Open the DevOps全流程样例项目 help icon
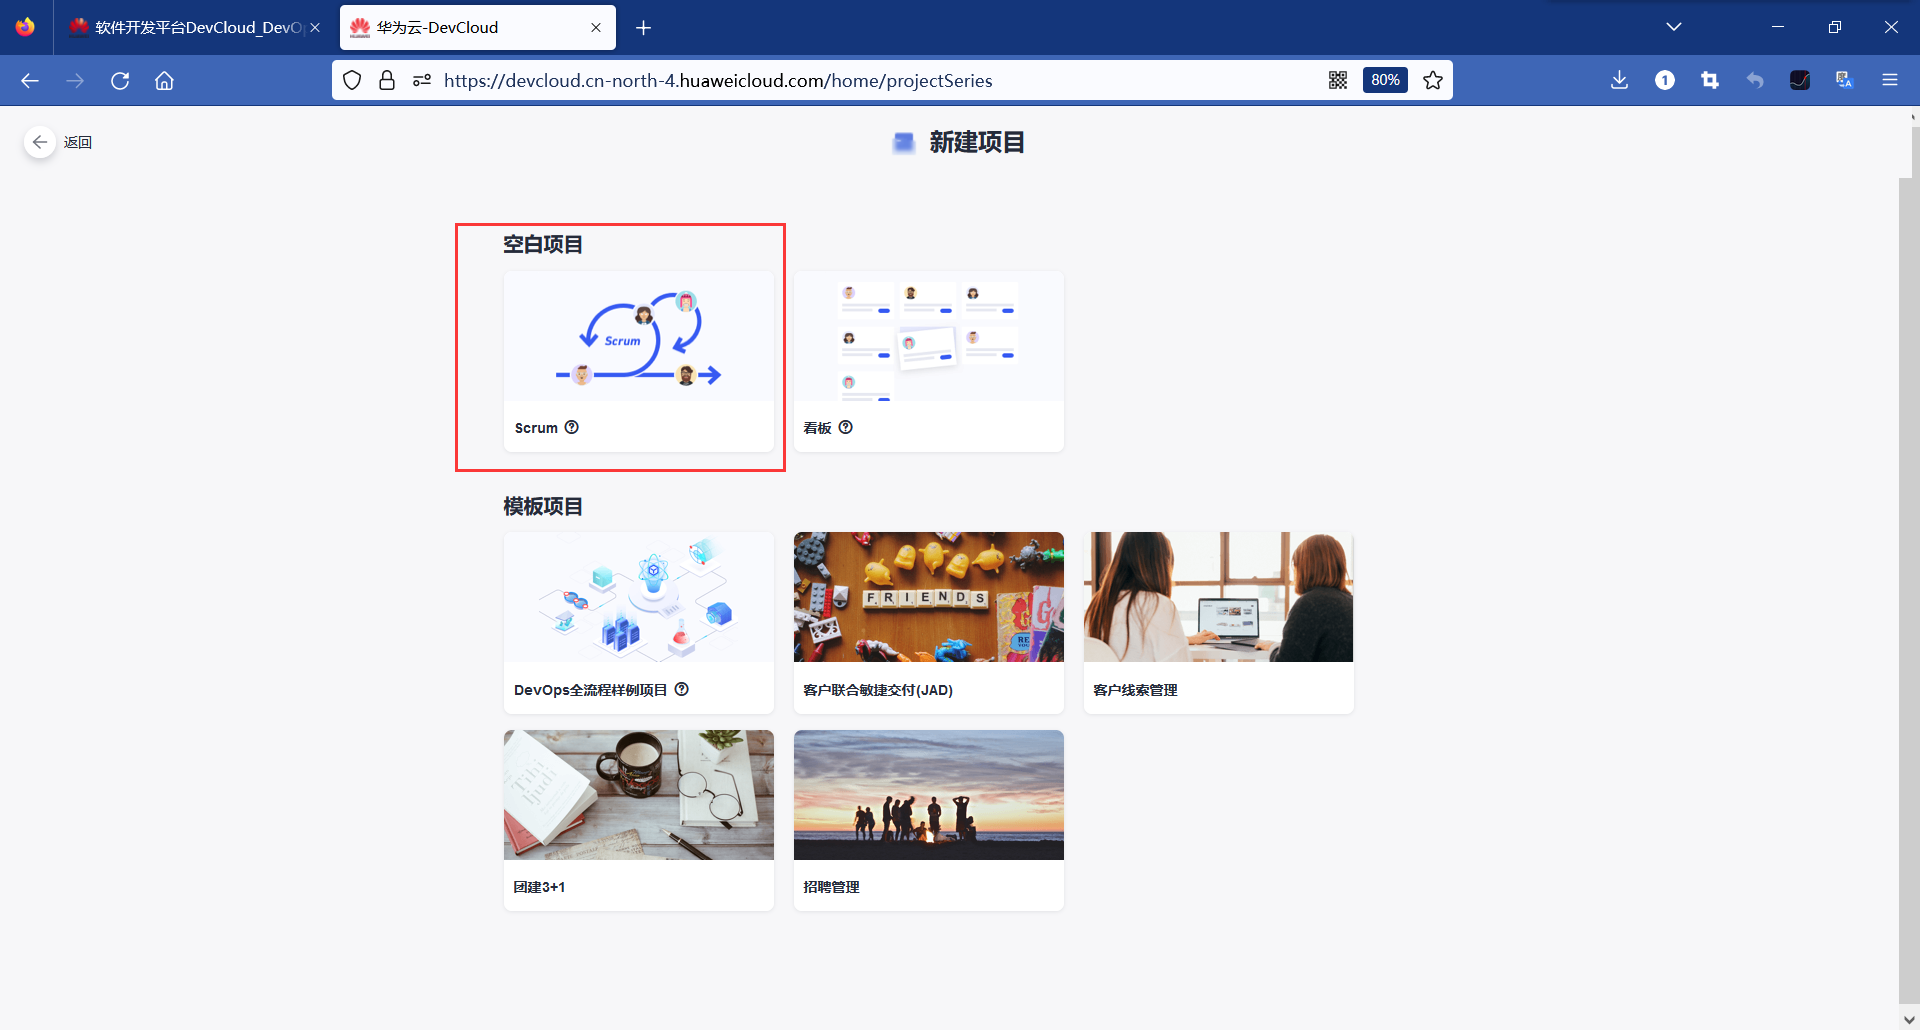This screenshot has height=1030, width=1920. pyautogui.click(x=682, y=689)
